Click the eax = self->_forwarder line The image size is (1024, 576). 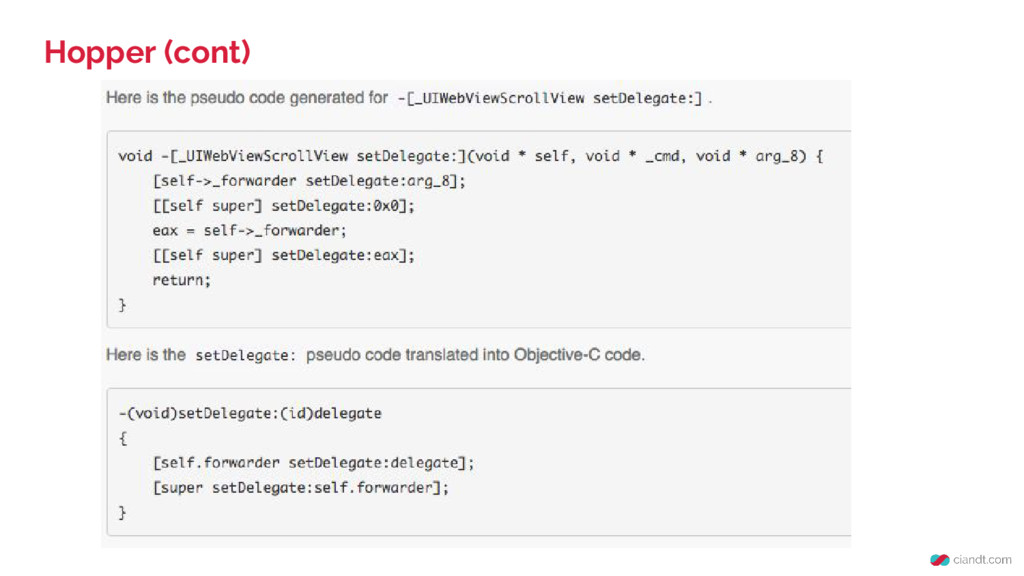point(249,231)
